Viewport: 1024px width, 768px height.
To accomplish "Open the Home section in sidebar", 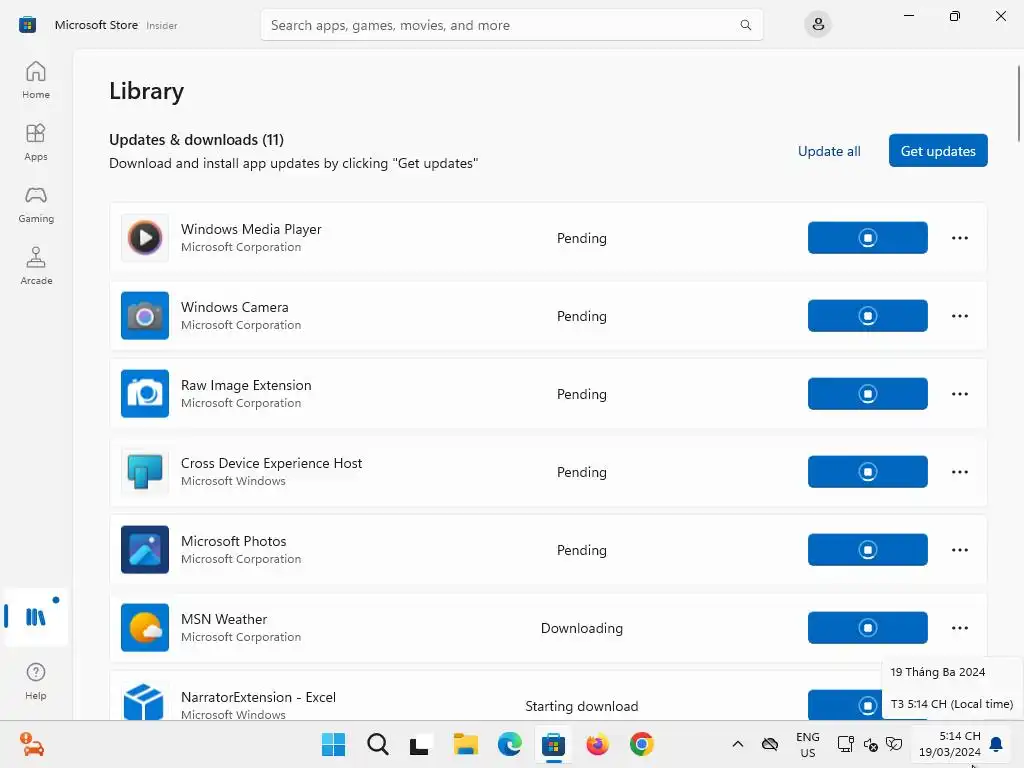I will [36, 80].
